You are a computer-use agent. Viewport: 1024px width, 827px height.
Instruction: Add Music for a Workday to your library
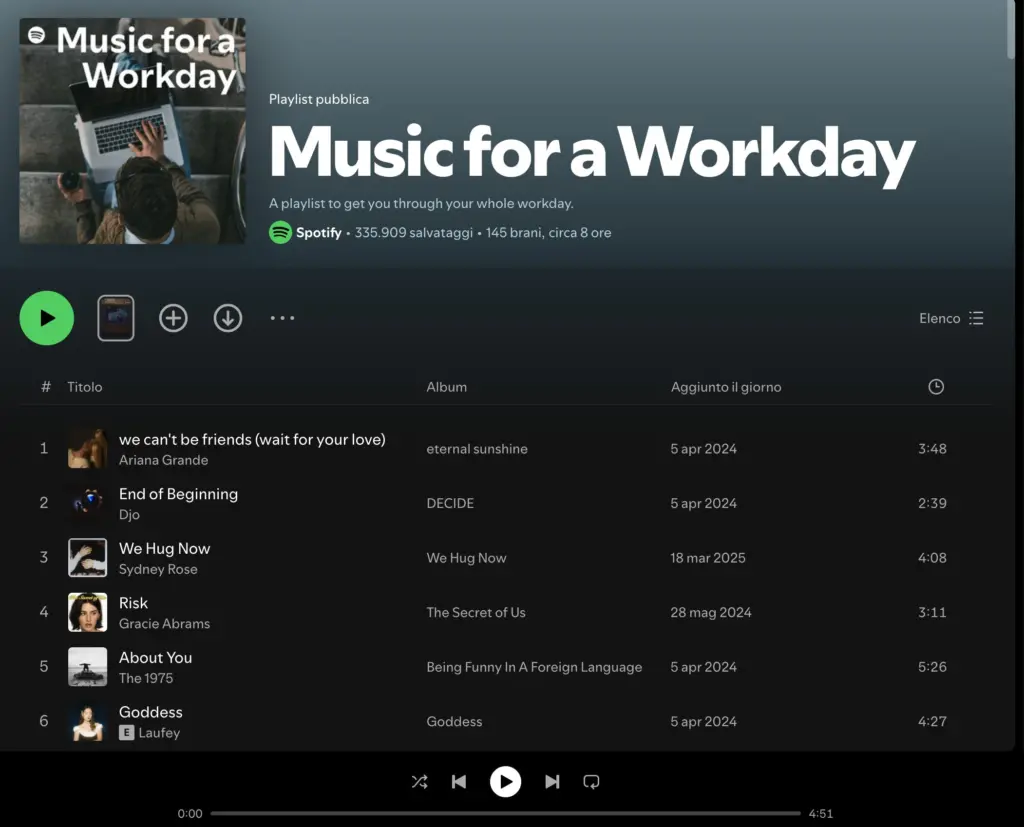click(173, 318)
